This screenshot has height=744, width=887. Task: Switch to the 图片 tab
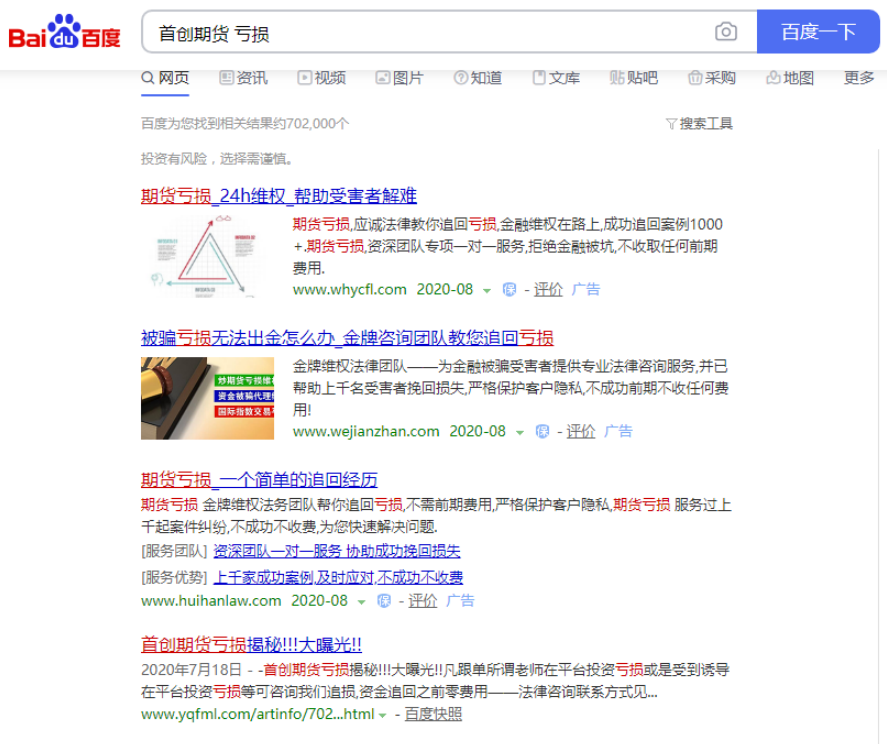point(399,78)
